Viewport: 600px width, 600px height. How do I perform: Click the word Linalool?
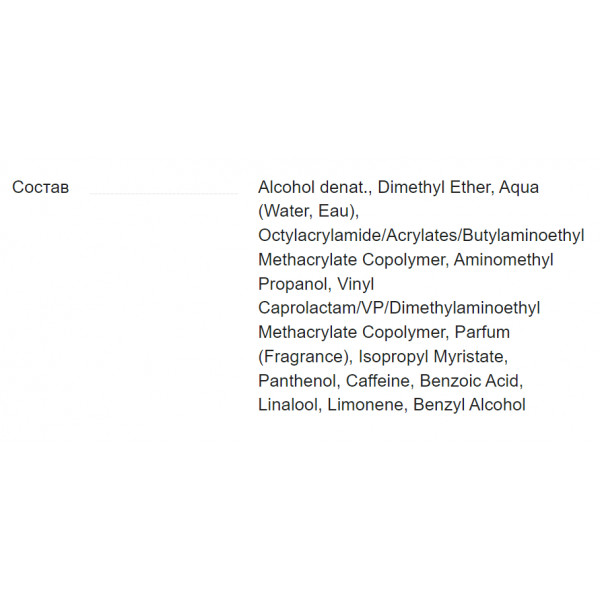click(x=289, y=405)
